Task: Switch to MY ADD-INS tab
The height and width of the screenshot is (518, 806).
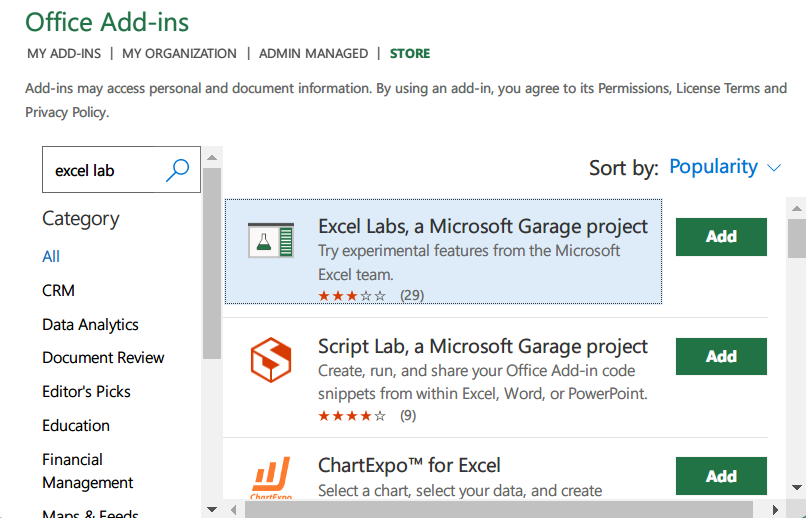Action: pyautogui.click(x=64, y=53)
